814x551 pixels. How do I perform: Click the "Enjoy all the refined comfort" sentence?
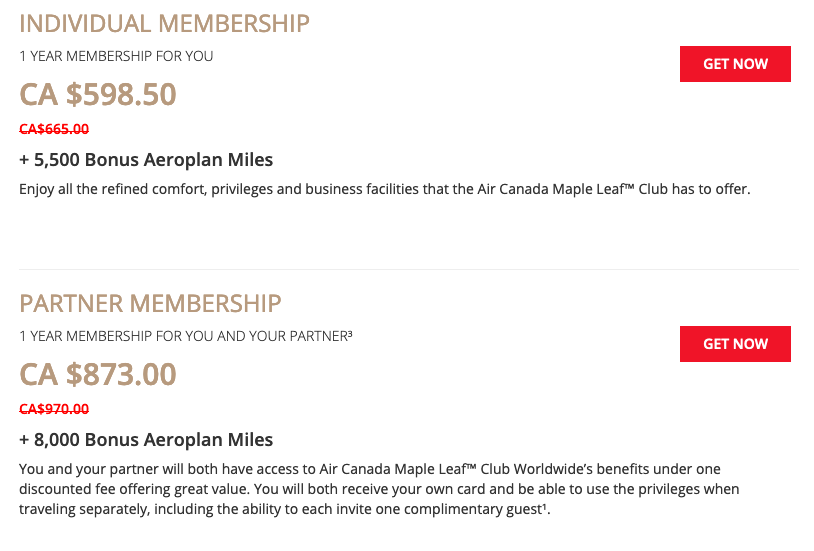coord(120,188)
